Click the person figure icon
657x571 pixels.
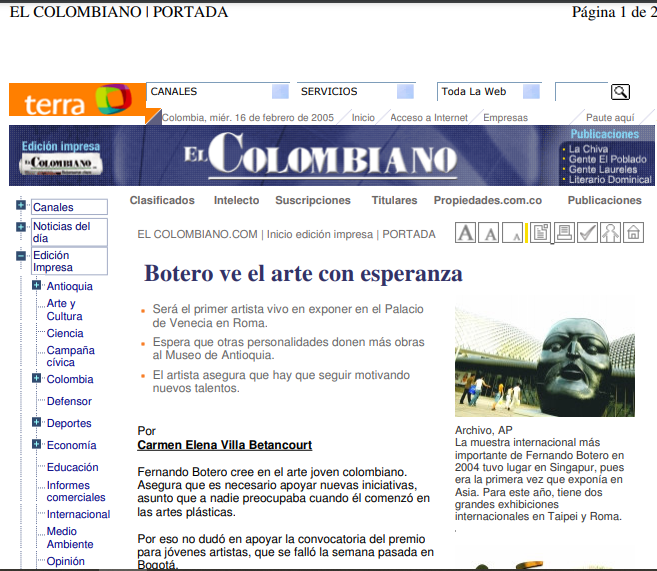(610, 234)
